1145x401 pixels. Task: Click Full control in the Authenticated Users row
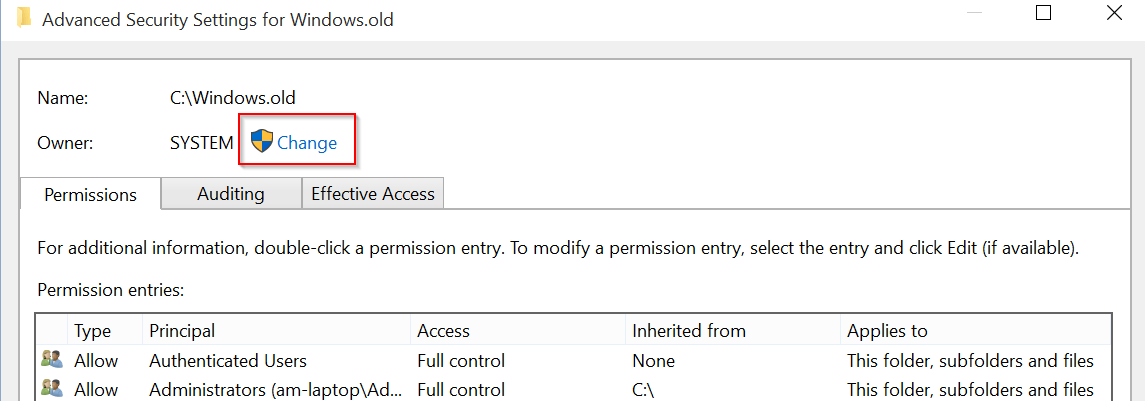(x=461, y=361)
